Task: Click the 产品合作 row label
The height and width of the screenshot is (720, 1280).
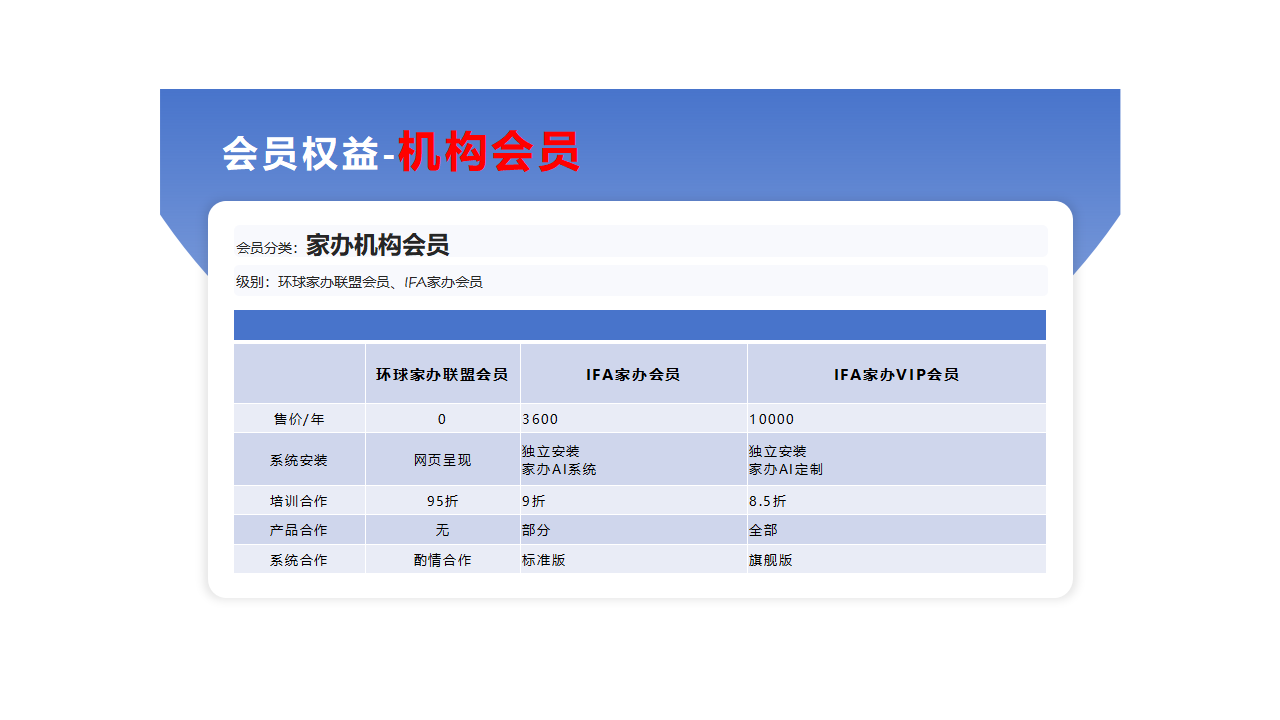Action: tap(299, 530)
